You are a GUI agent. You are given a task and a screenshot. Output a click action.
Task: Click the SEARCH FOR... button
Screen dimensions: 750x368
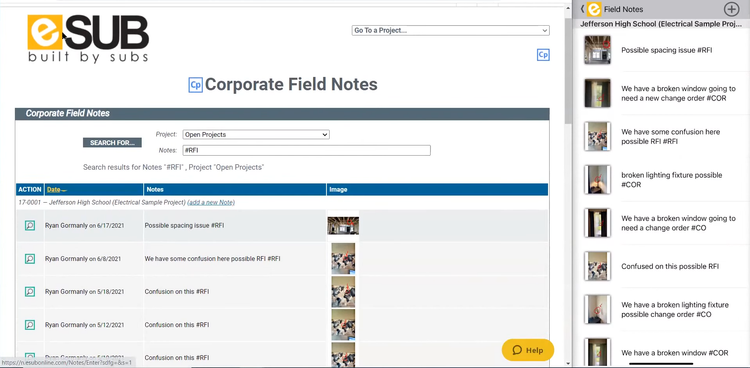point(112,143)
